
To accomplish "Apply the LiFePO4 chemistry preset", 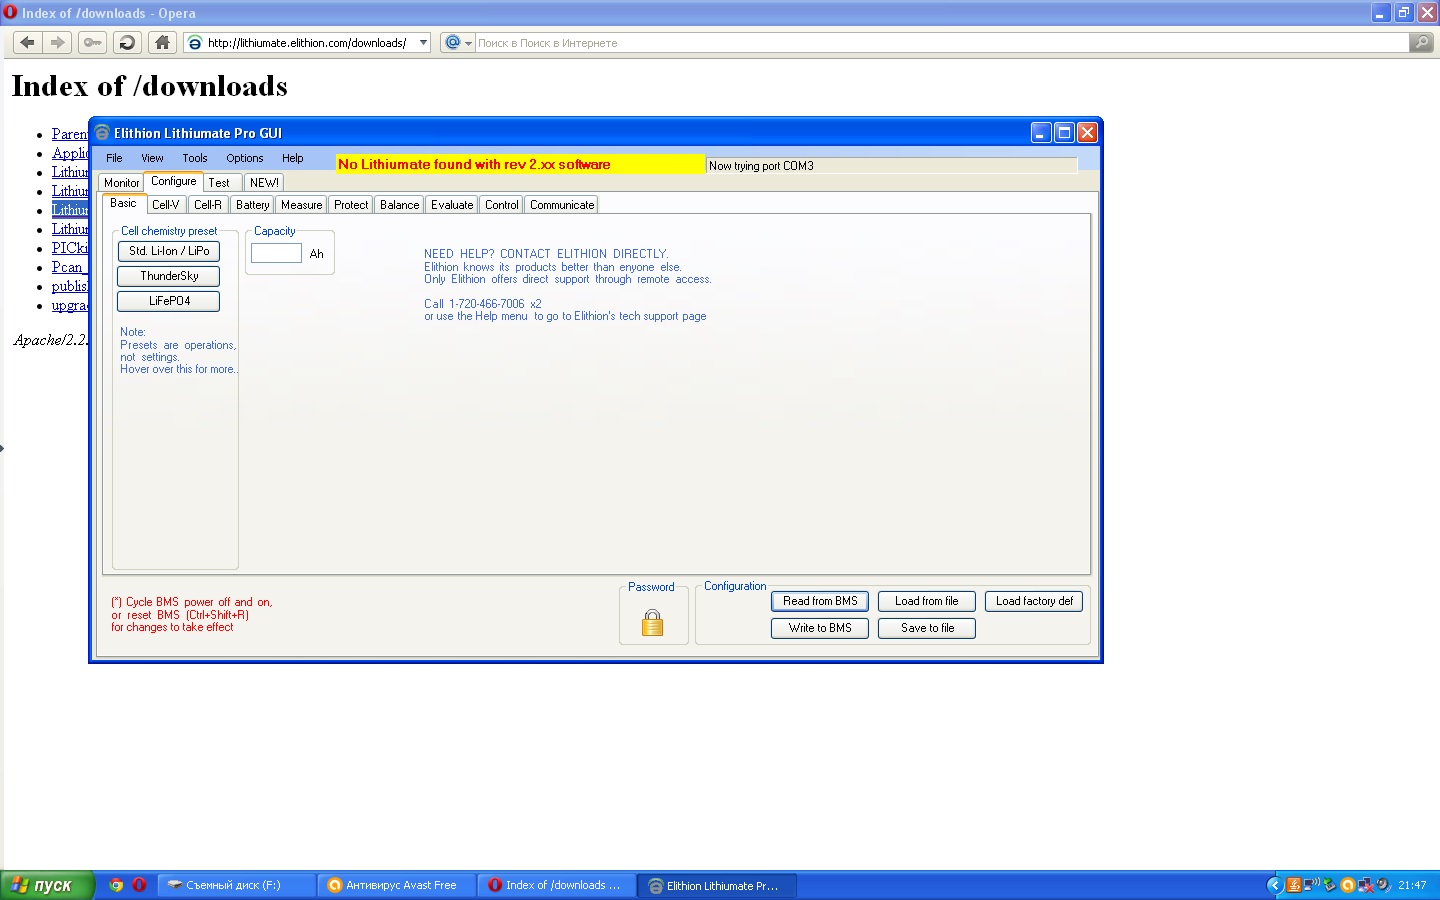I will tap(169, 301).
